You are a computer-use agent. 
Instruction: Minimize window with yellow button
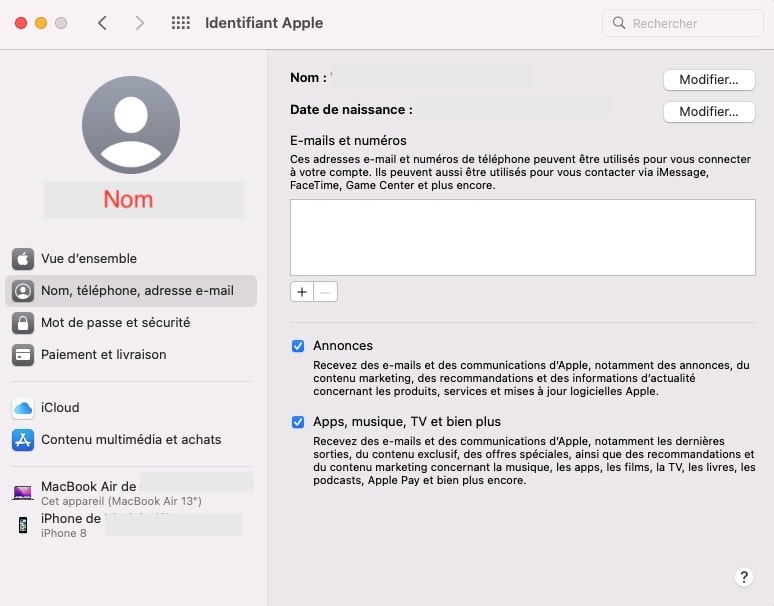(41, 23)
